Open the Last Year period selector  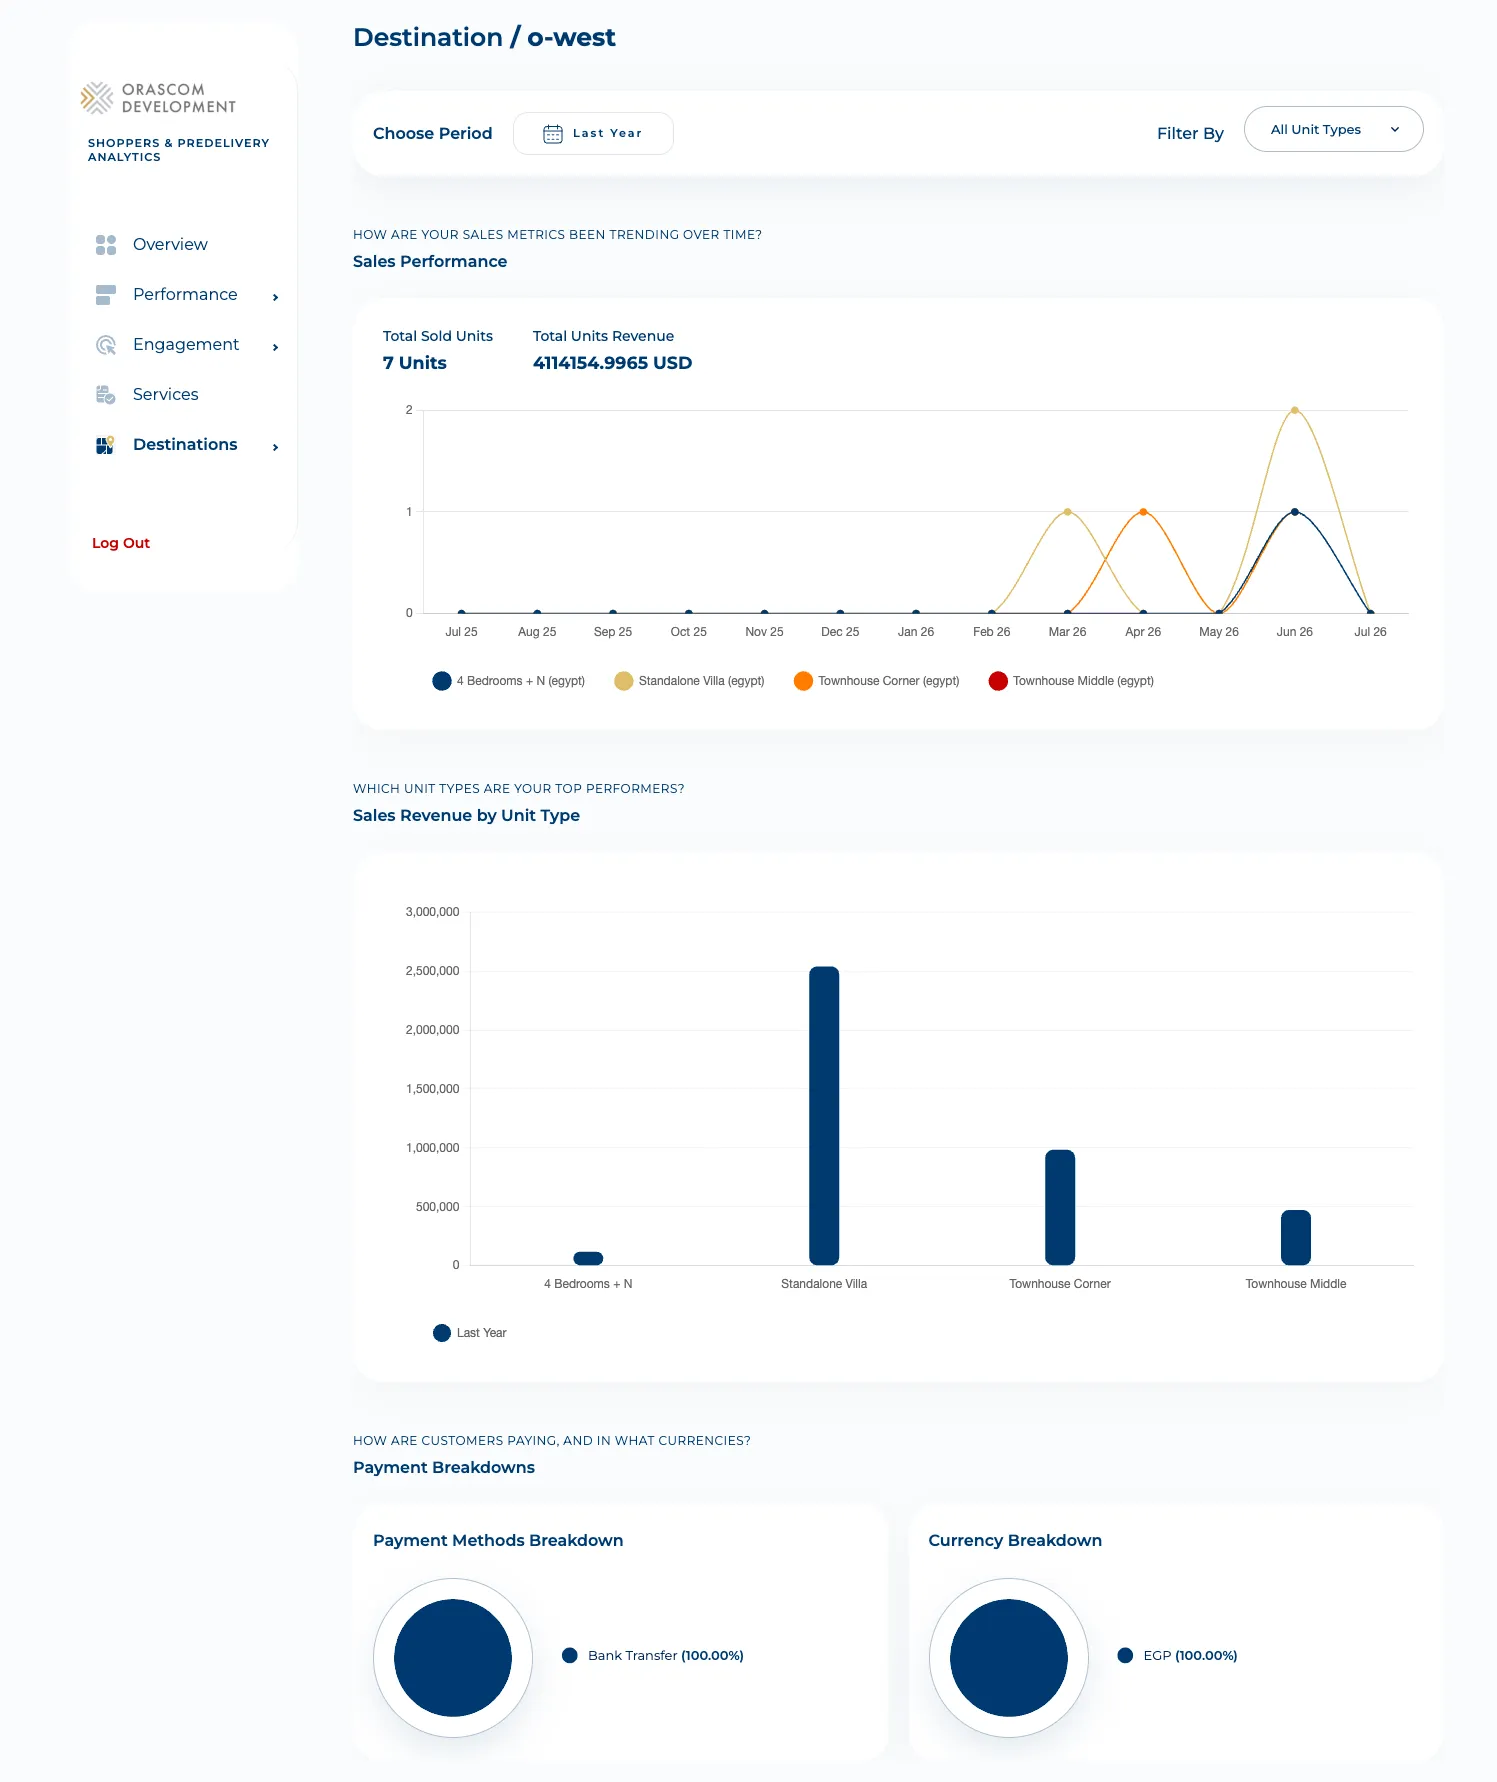593,133
